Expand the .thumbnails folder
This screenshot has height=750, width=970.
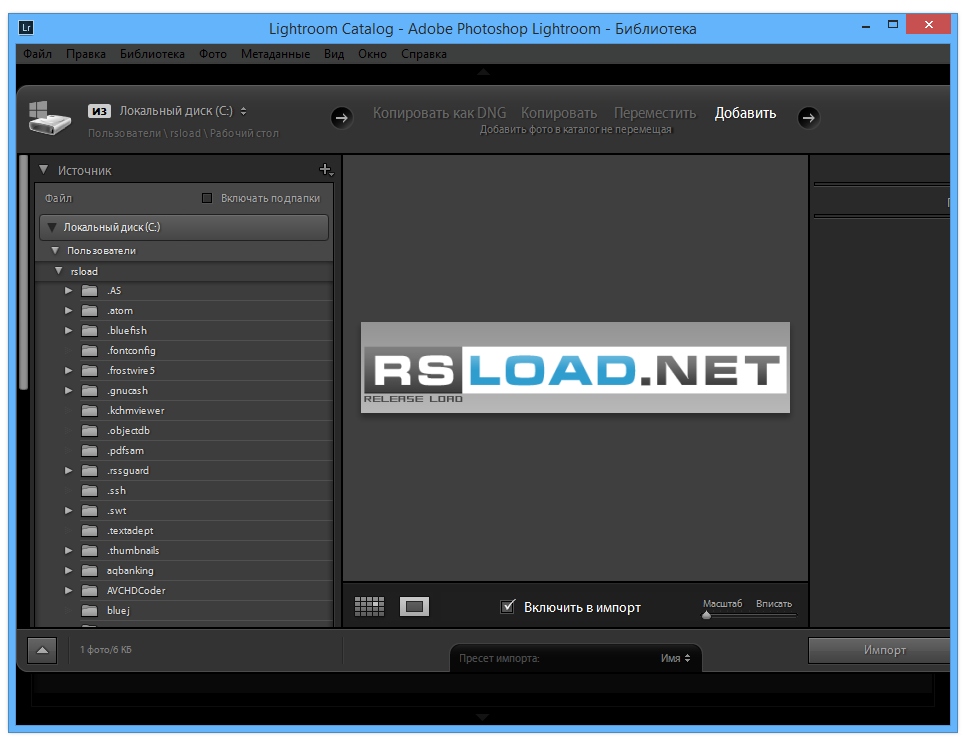point(69,551)
